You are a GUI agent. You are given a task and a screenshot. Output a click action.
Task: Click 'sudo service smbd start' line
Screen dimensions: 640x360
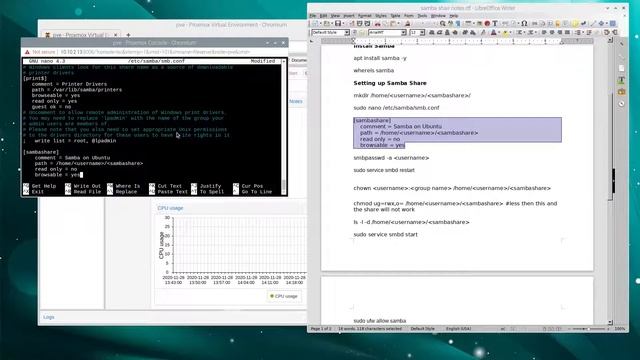coord(385,235)
